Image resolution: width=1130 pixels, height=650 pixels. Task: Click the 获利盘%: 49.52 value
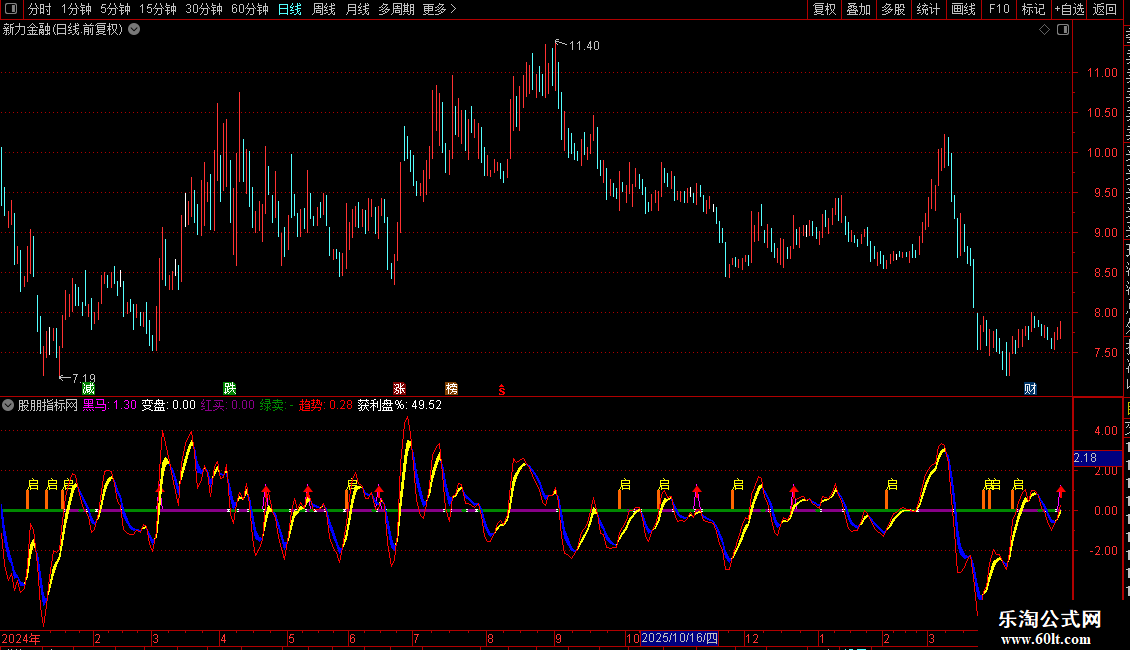tap(400, 405)
